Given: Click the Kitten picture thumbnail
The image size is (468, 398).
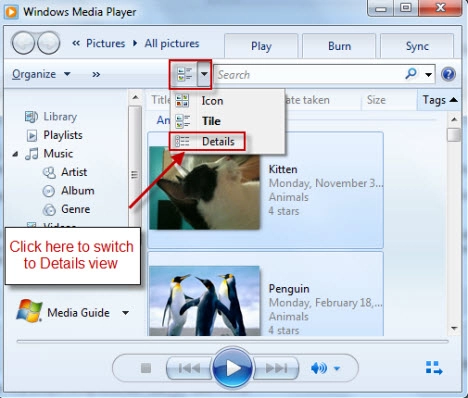Looking at the screenshot, I should pos(204,188).
